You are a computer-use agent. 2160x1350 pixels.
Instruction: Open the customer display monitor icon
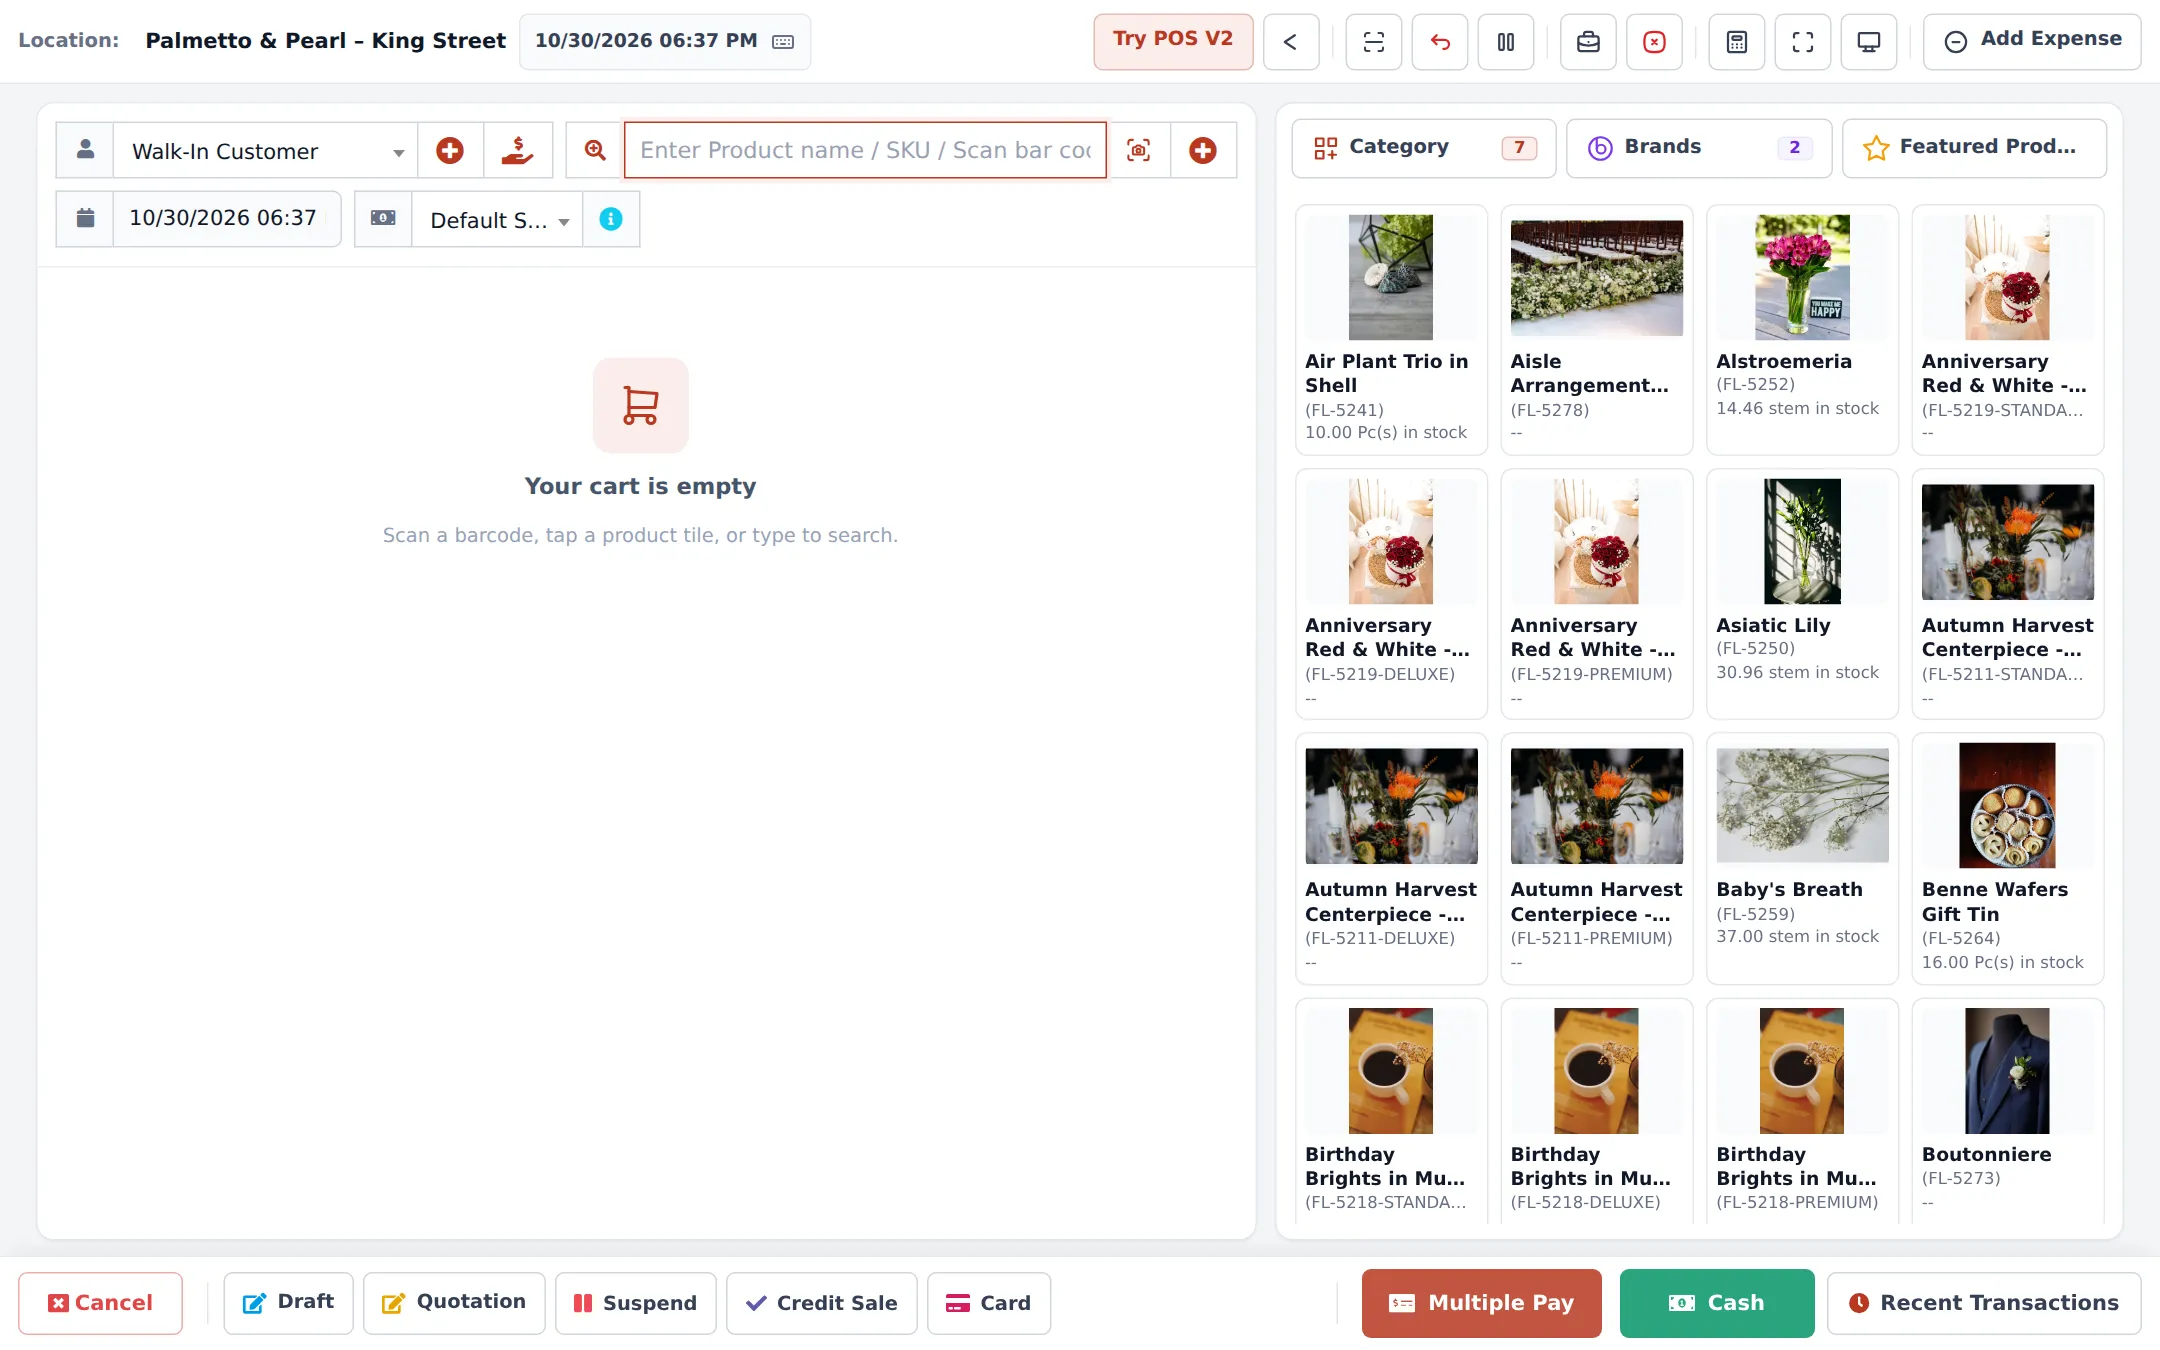1868,42
